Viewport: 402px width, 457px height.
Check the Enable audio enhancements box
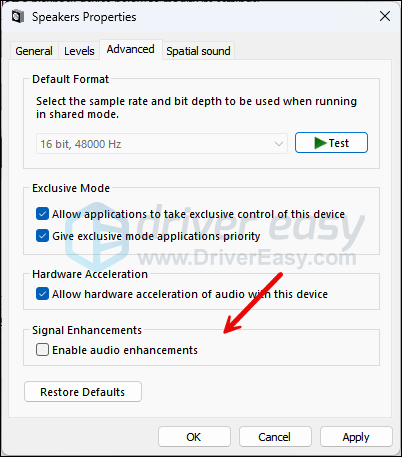[42, 350]
